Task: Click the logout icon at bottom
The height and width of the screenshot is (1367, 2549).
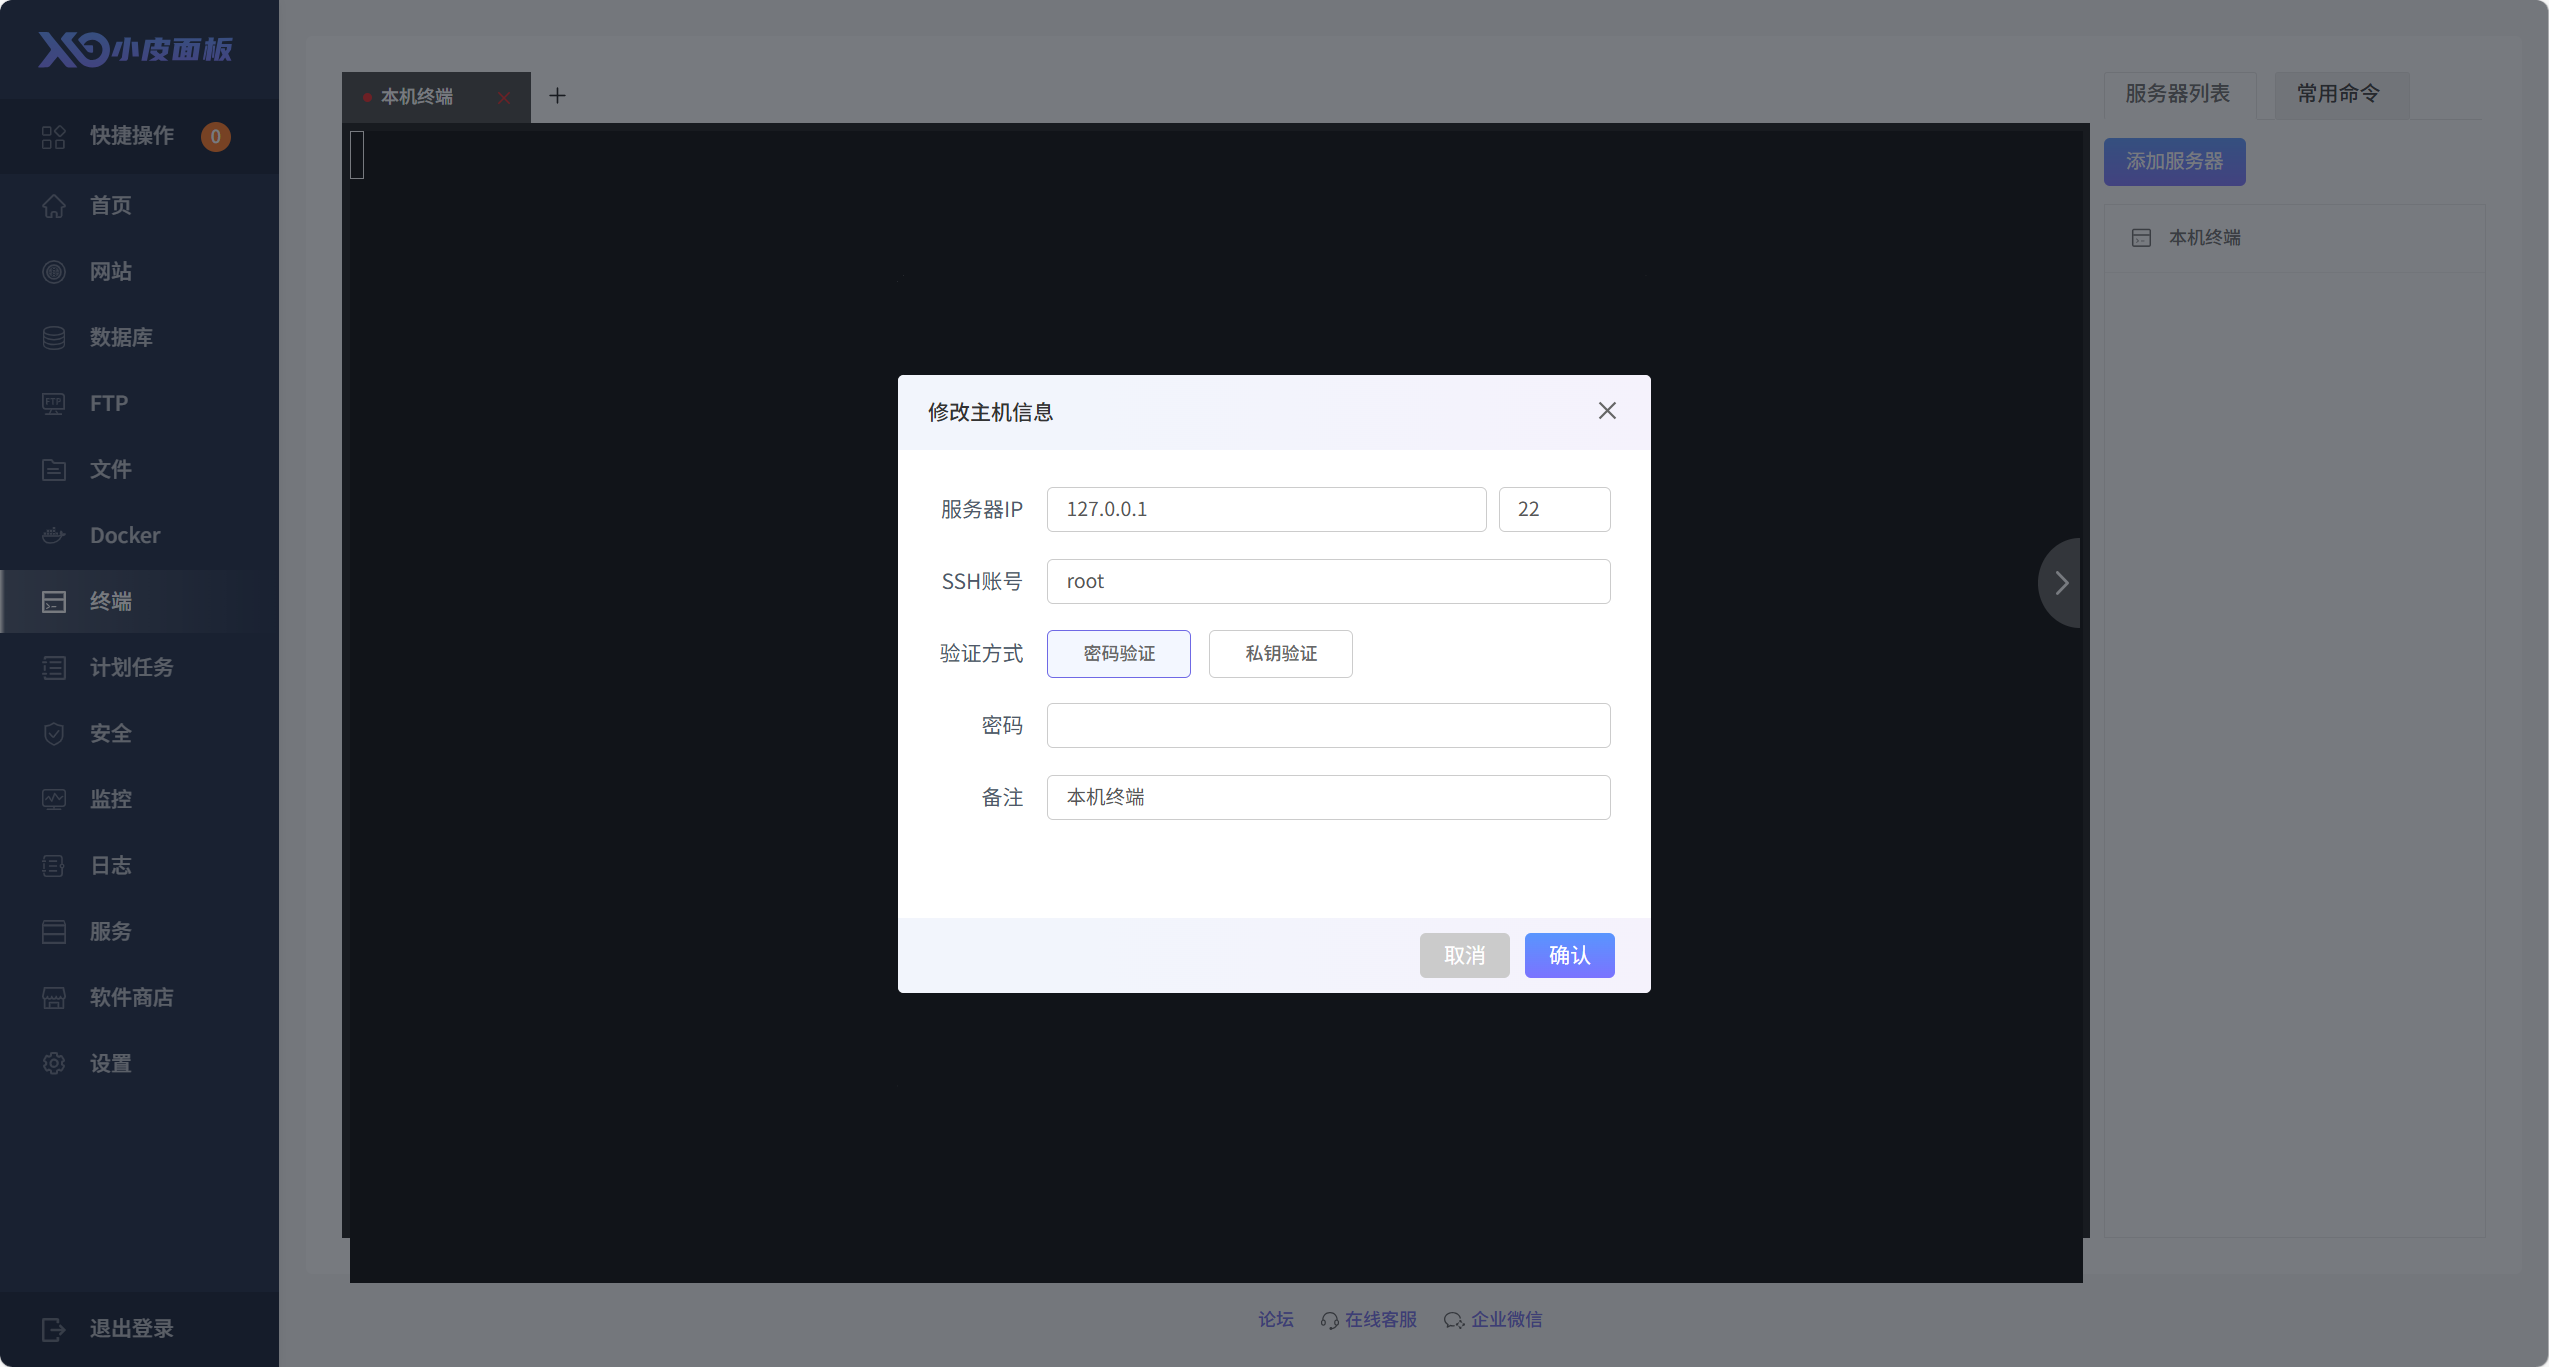Action: [x=54, y=1328]
